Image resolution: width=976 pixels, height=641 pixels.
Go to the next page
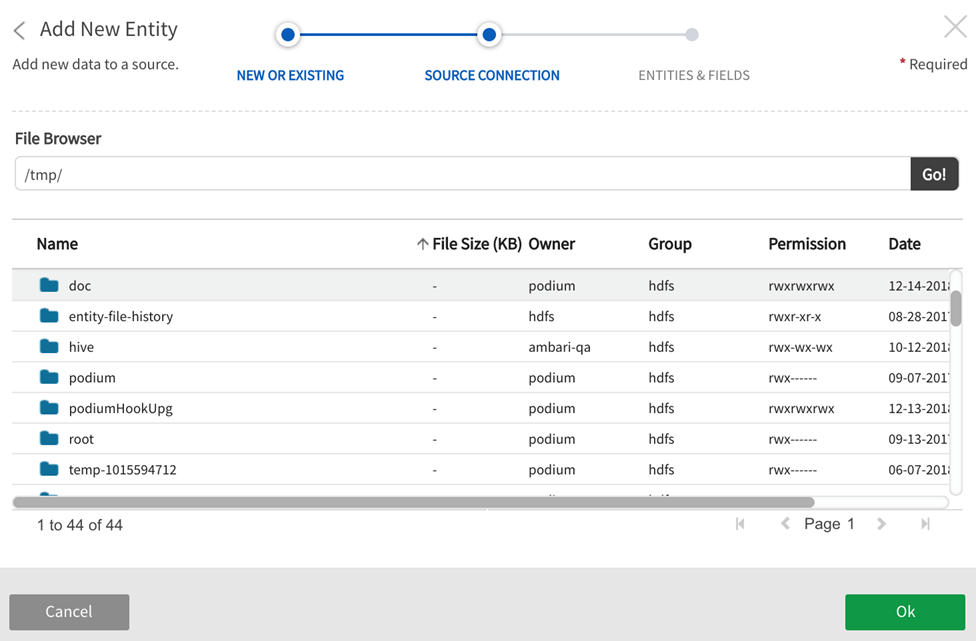click(881, 524)
